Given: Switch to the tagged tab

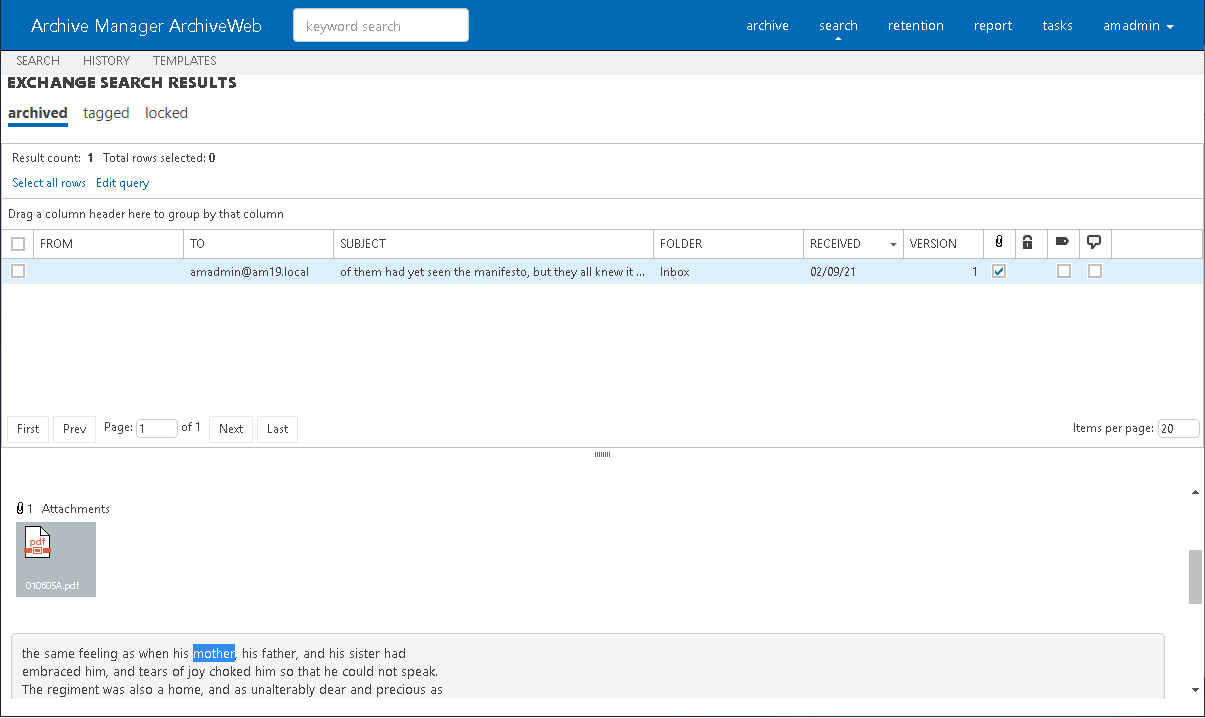Looking at the screenshot, I should pos(106,113).
